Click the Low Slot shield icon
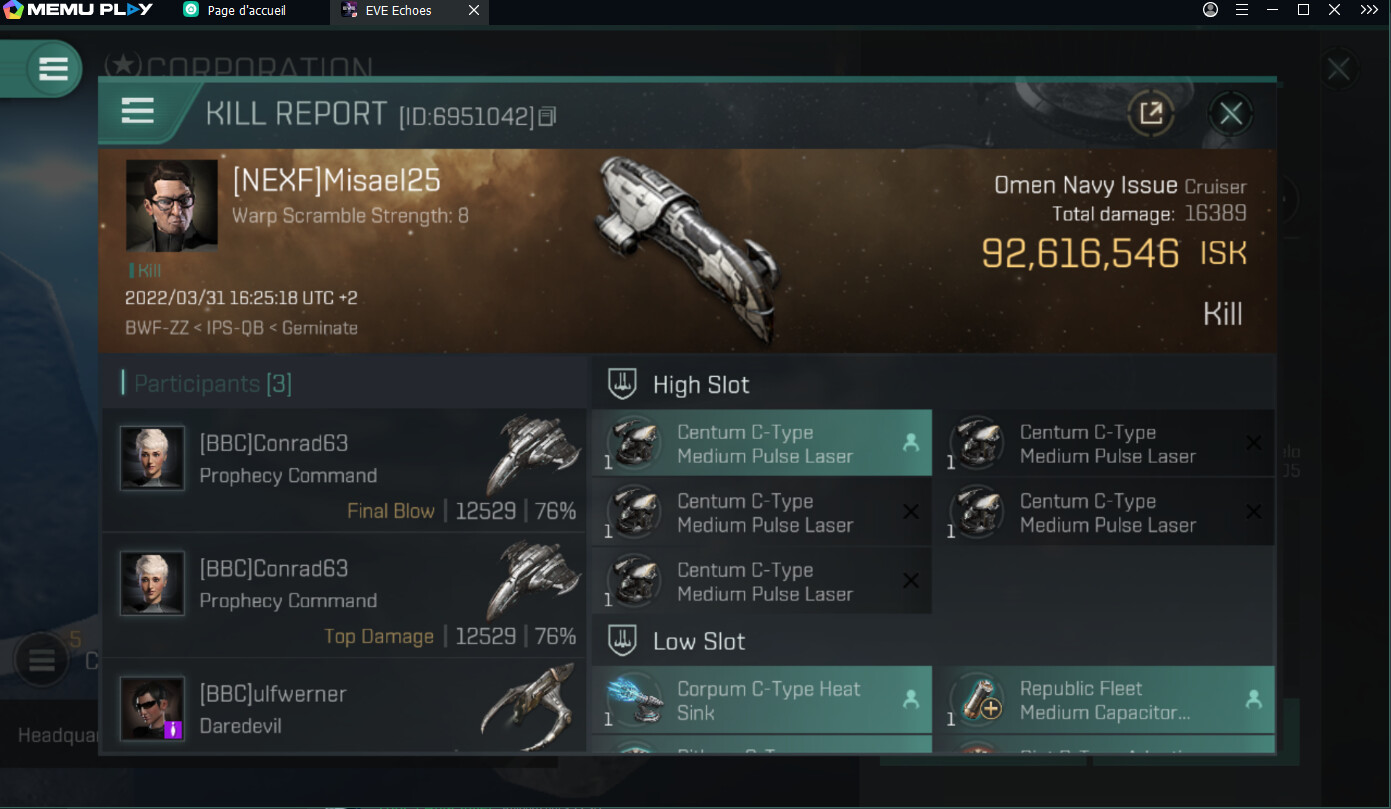The height and width of the screenshot is (809, 1391). point(622,641)
